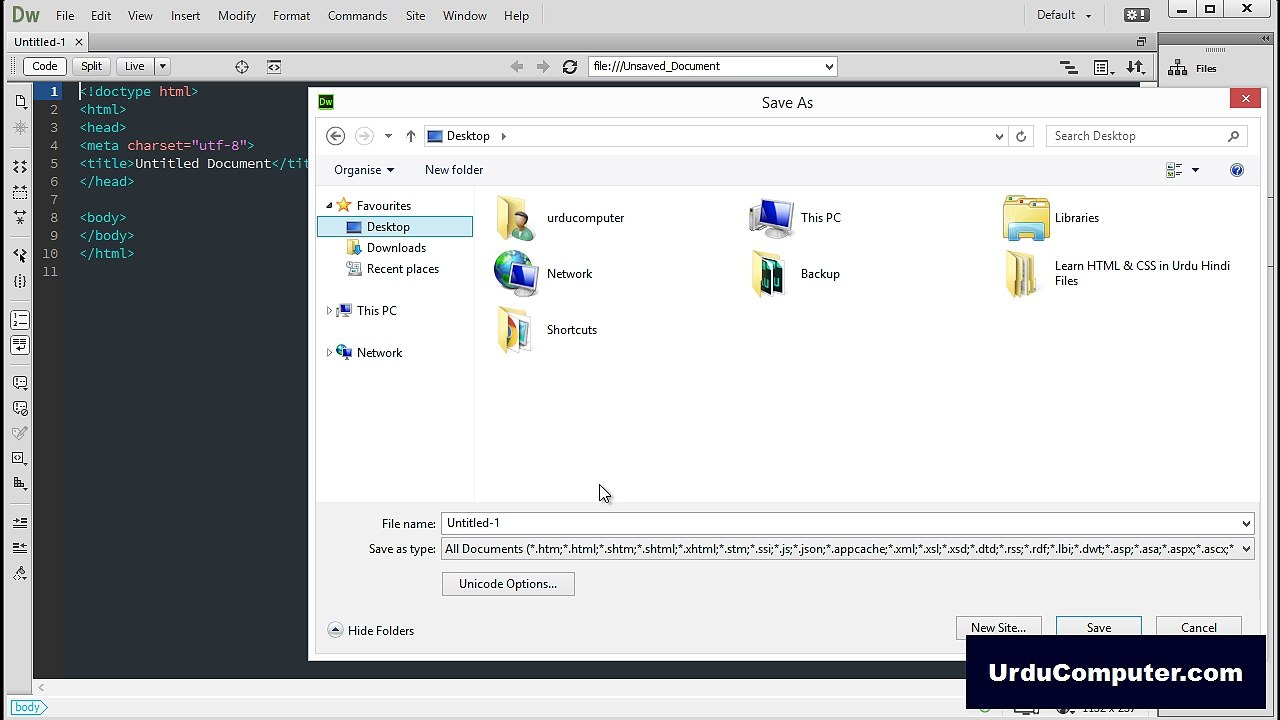Select the urducomputer folder
The height and width of the screenshot is (720, 1280).
click(560, 218)
